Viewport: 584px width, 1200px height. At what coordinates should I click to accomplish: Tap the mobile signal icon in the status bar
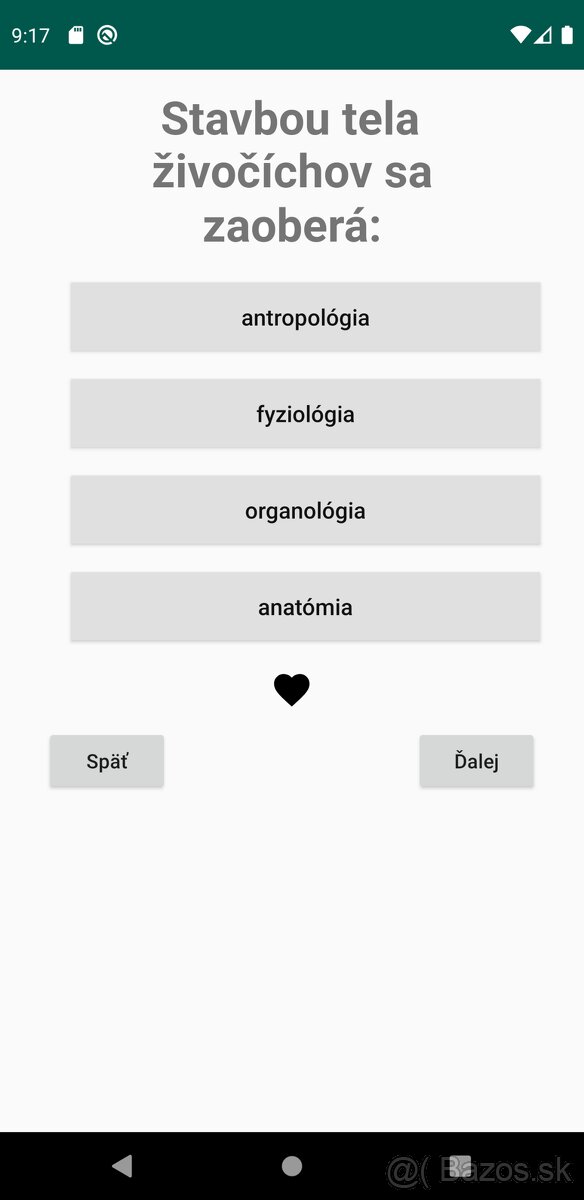click(542, 32)
